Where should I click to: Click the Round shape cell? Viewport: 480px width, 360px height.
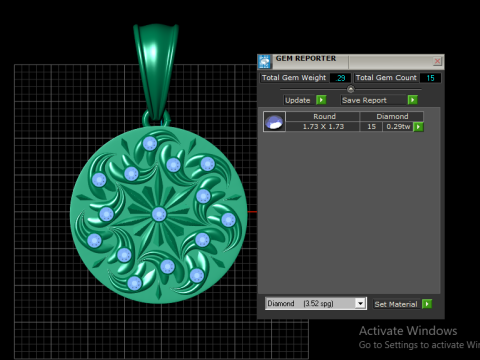(x=323, y=116)
